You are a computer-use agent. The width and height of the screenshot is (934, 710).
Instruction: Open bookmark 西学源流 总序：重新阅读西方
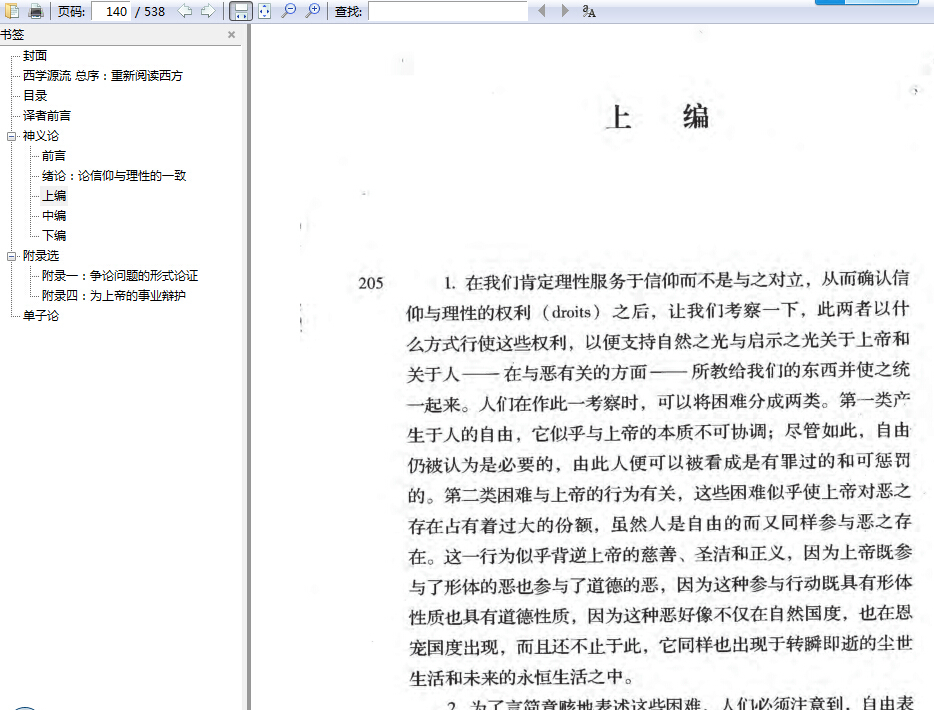102,76
